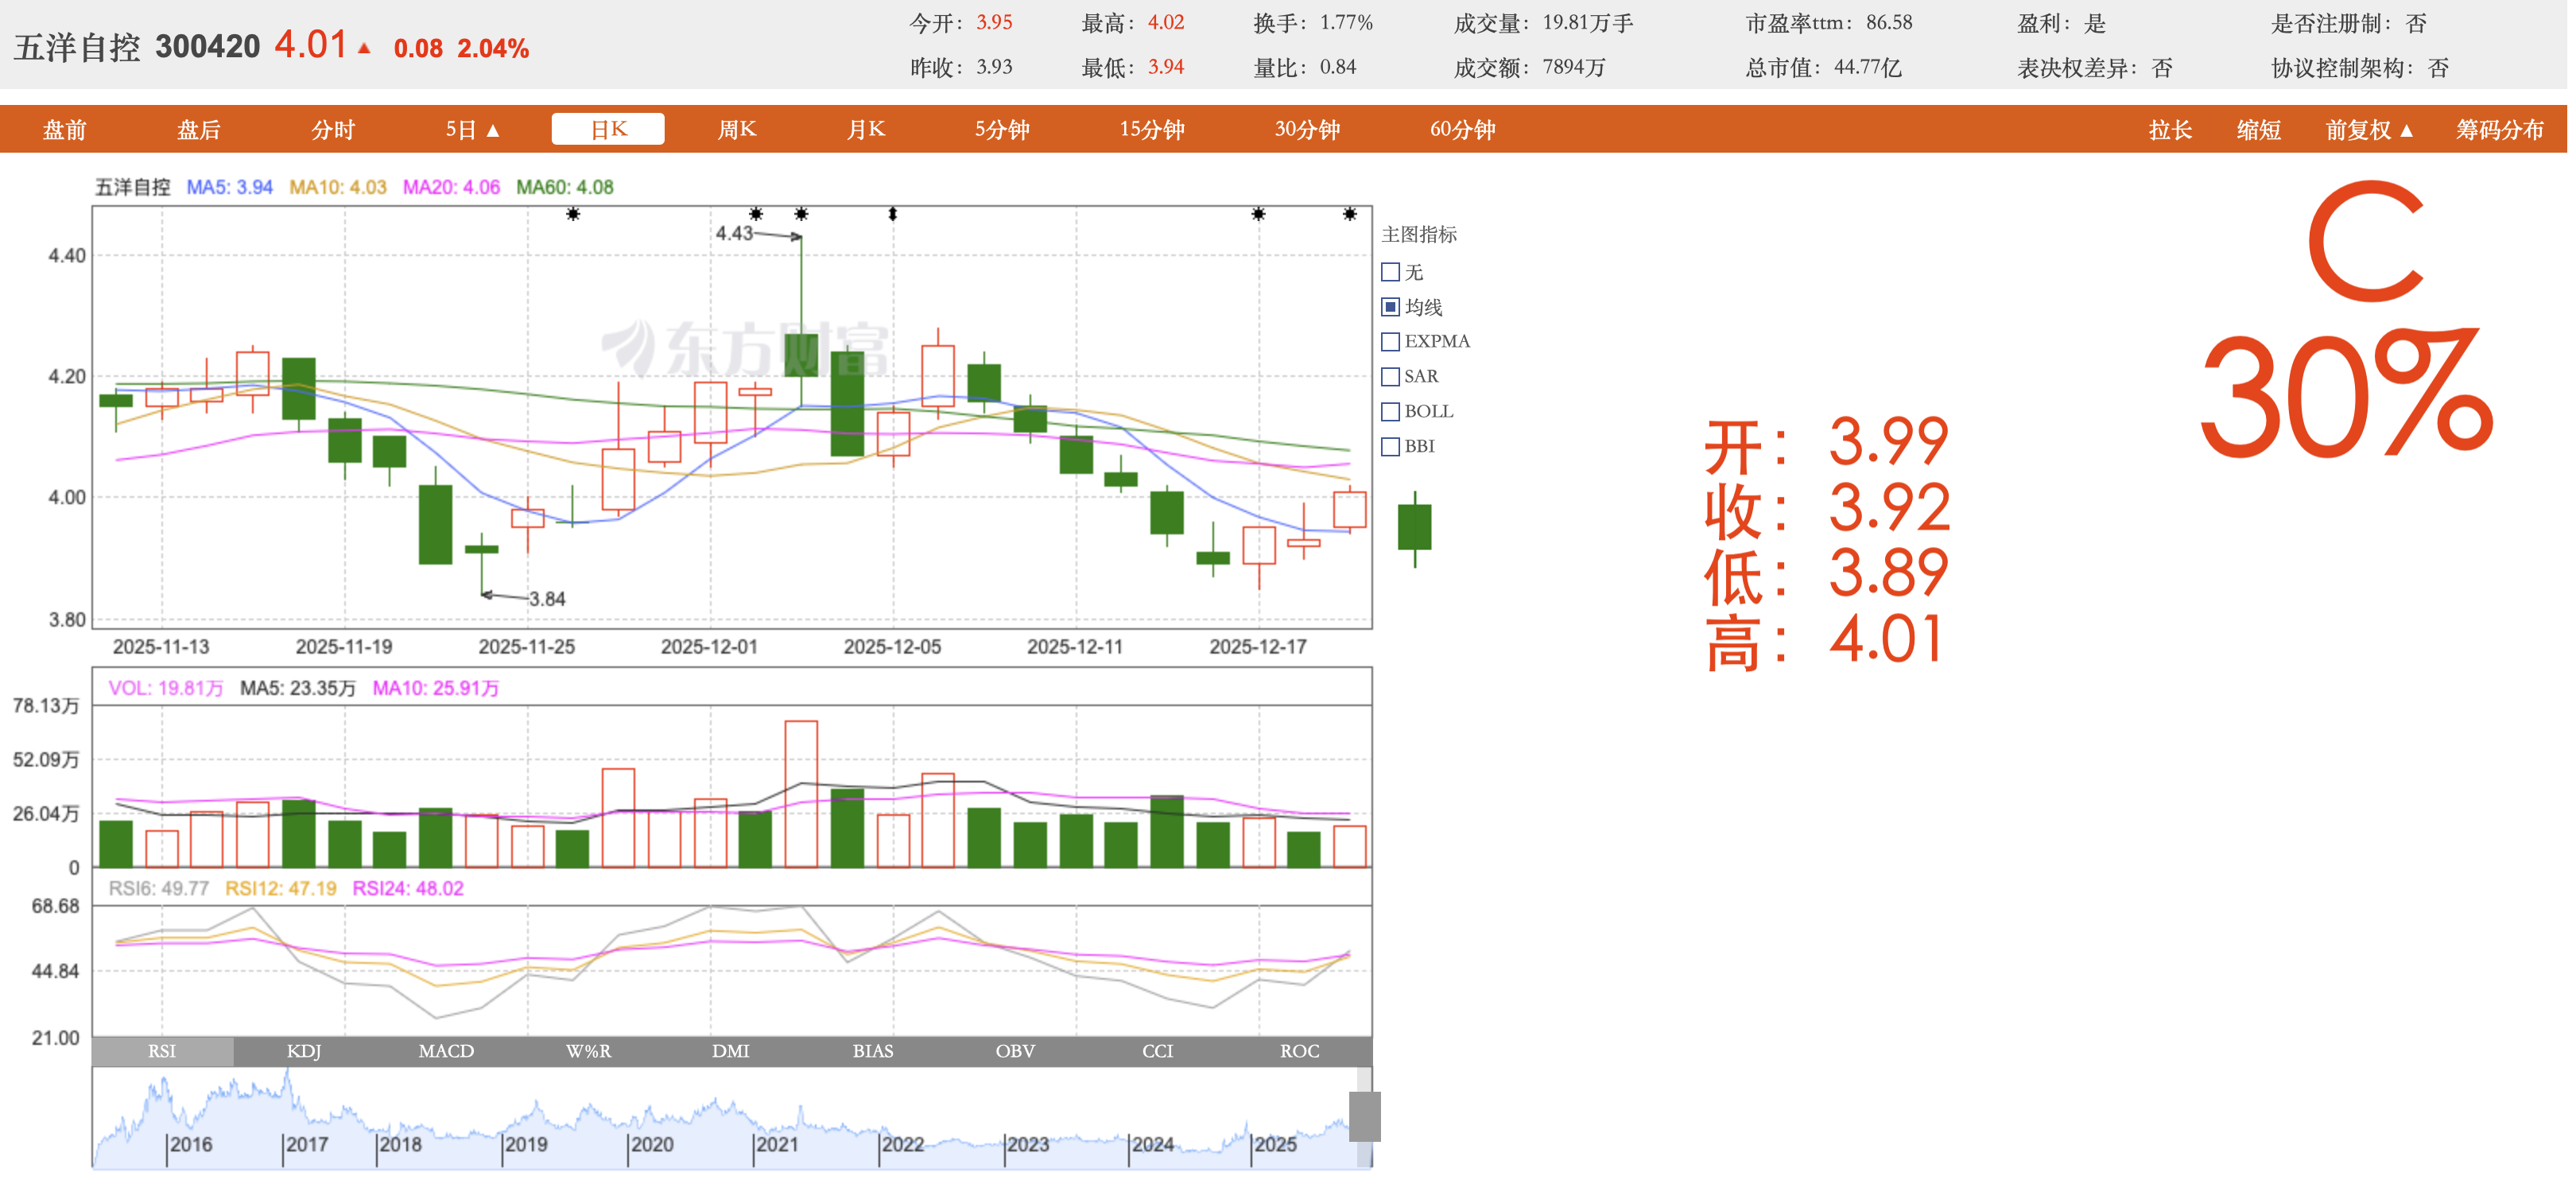This screenshot has width=2576, height=1180.
Task: Click the star marker left of the 4.43 label
Action: pyautogui.click(x=756, y=214)
